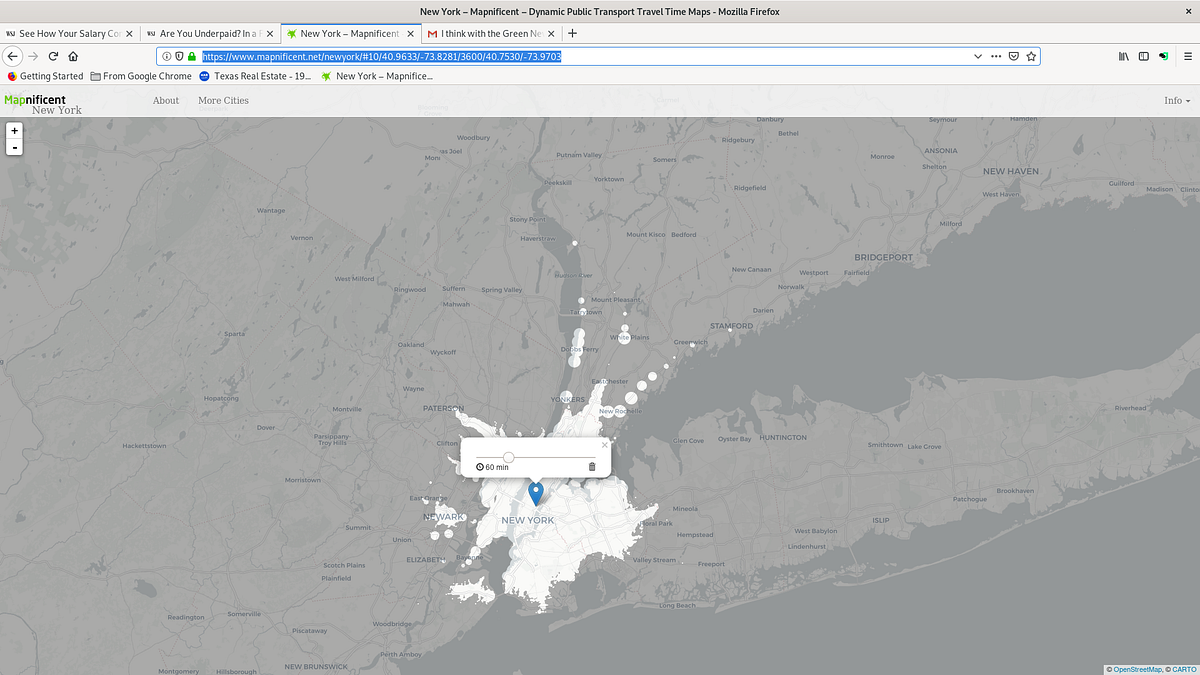Open More Cities link
The height and width of the screenshot is (675, 1200).
[223, 100]
